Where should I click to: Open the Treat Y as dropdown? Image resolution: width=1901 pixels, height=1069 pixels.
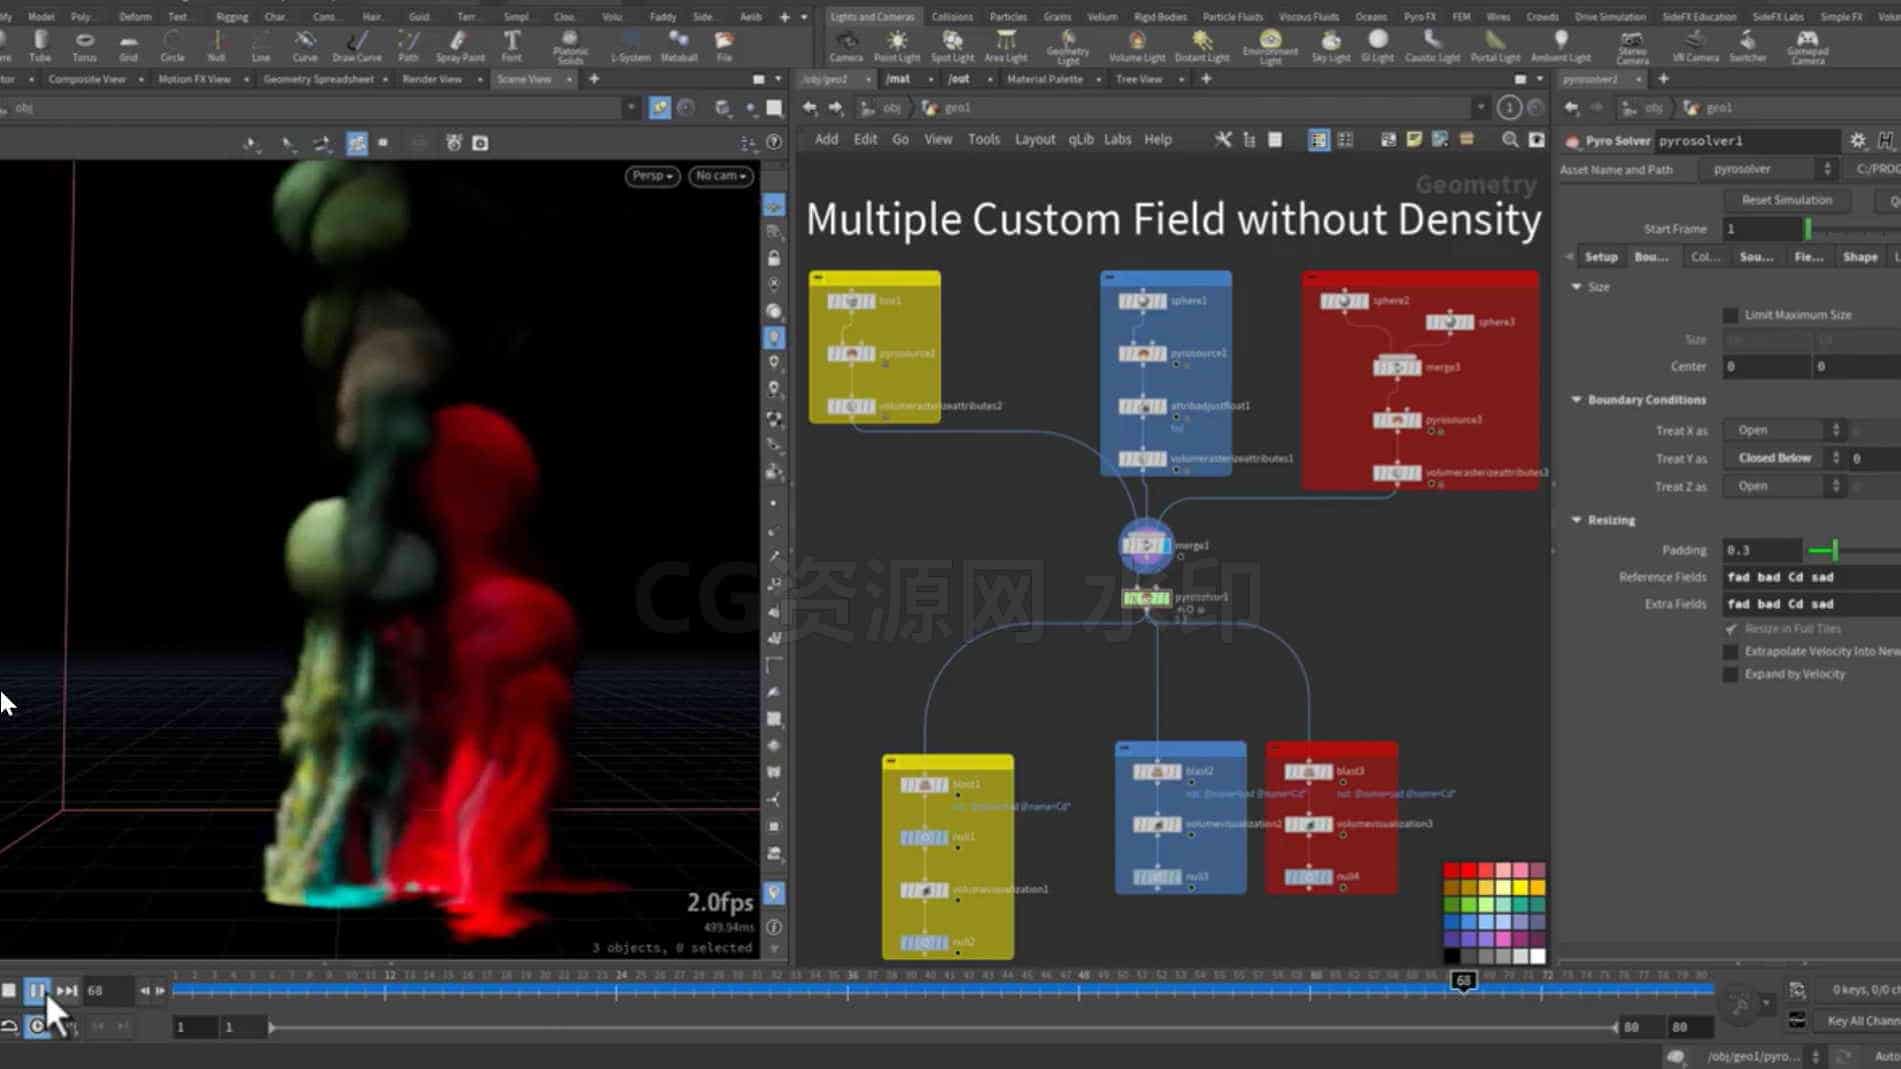(1784, 458)
